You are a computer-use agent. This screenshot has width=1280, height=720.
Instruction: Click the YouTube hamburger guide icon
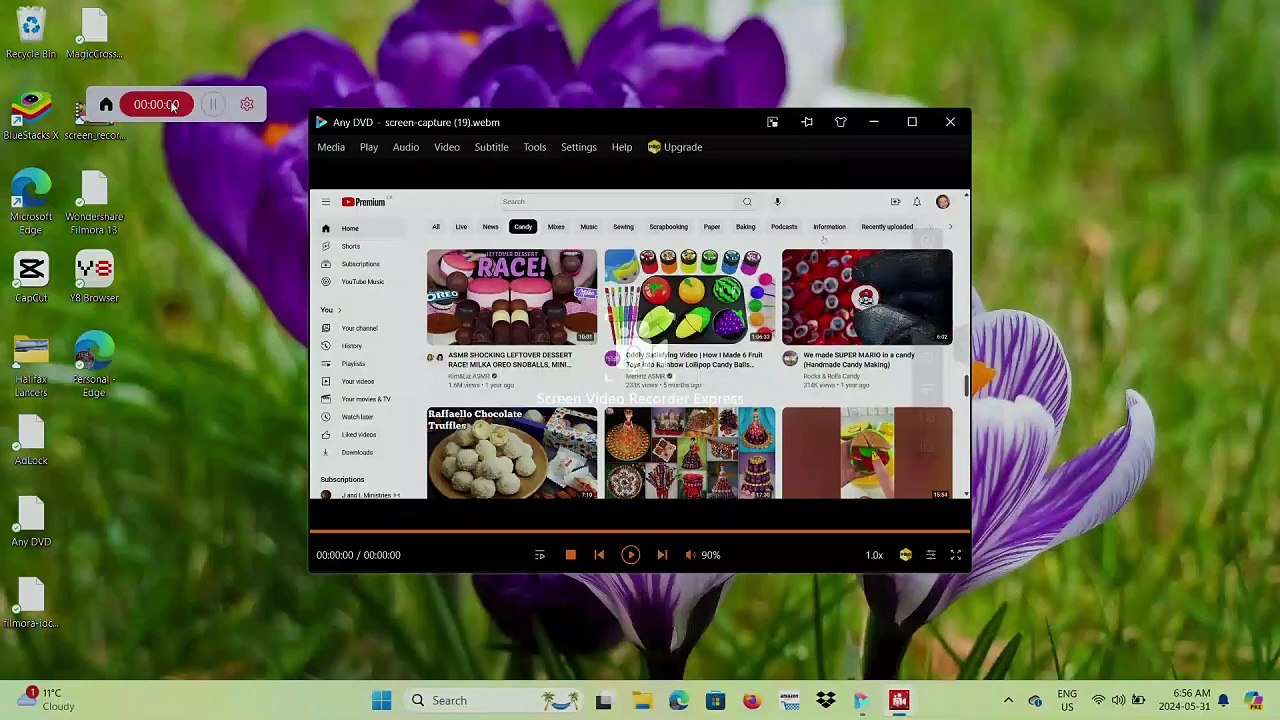(326, 202)
